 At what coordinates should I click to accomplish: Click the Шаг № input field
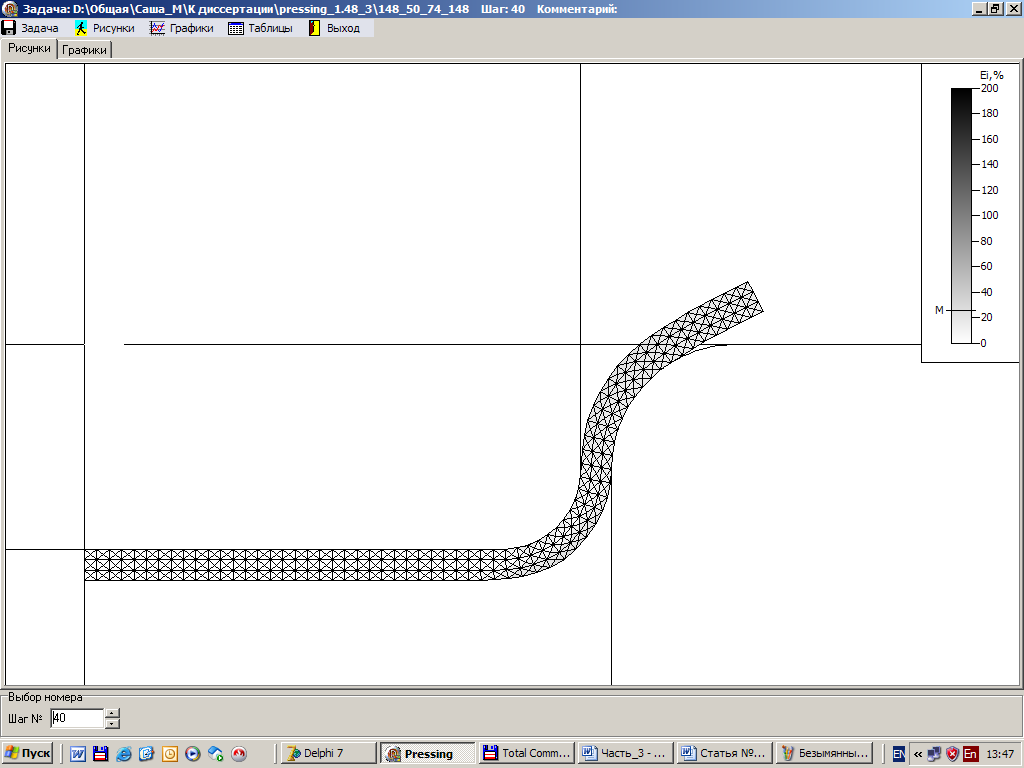point(76,718)
